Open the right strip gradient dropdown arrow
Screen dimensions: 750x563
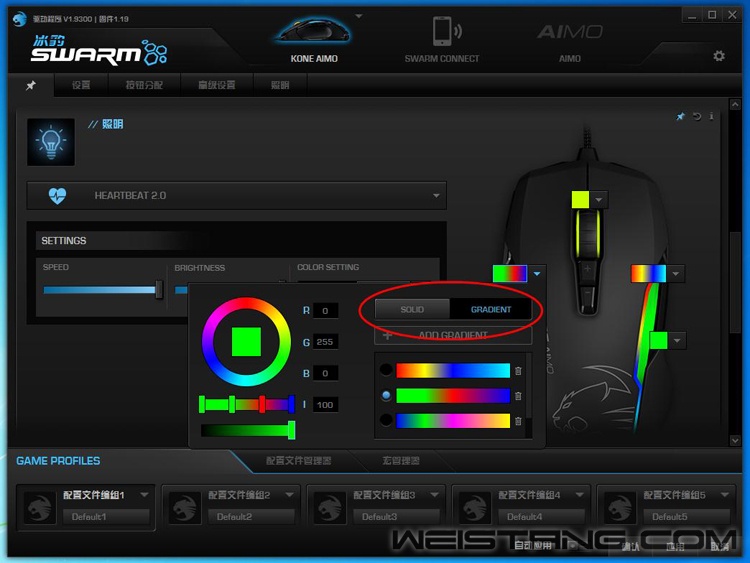[675, 274]
